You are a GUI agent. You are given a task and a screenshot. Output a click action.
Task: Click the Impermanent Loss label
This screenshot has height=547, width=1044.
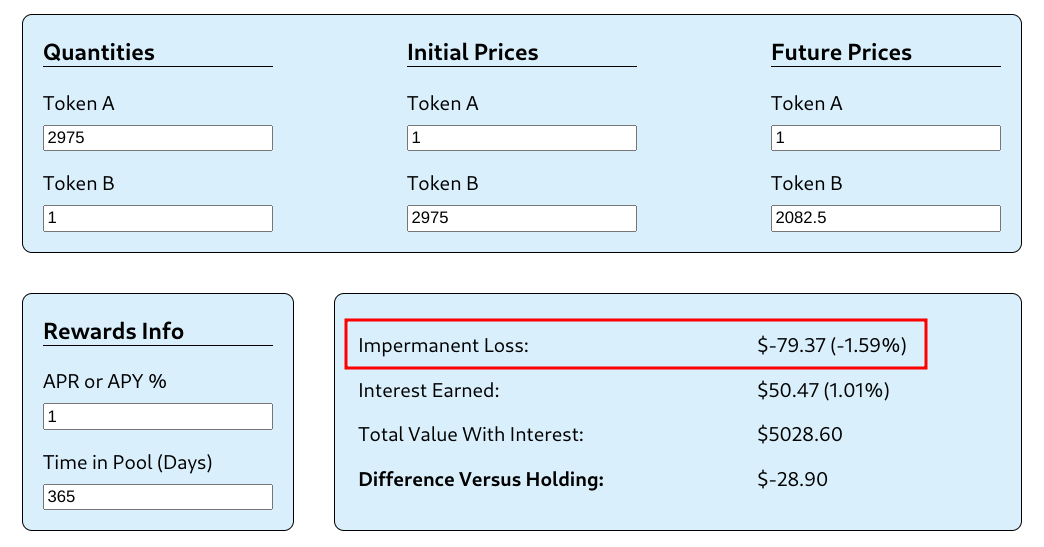pos(443,346)
